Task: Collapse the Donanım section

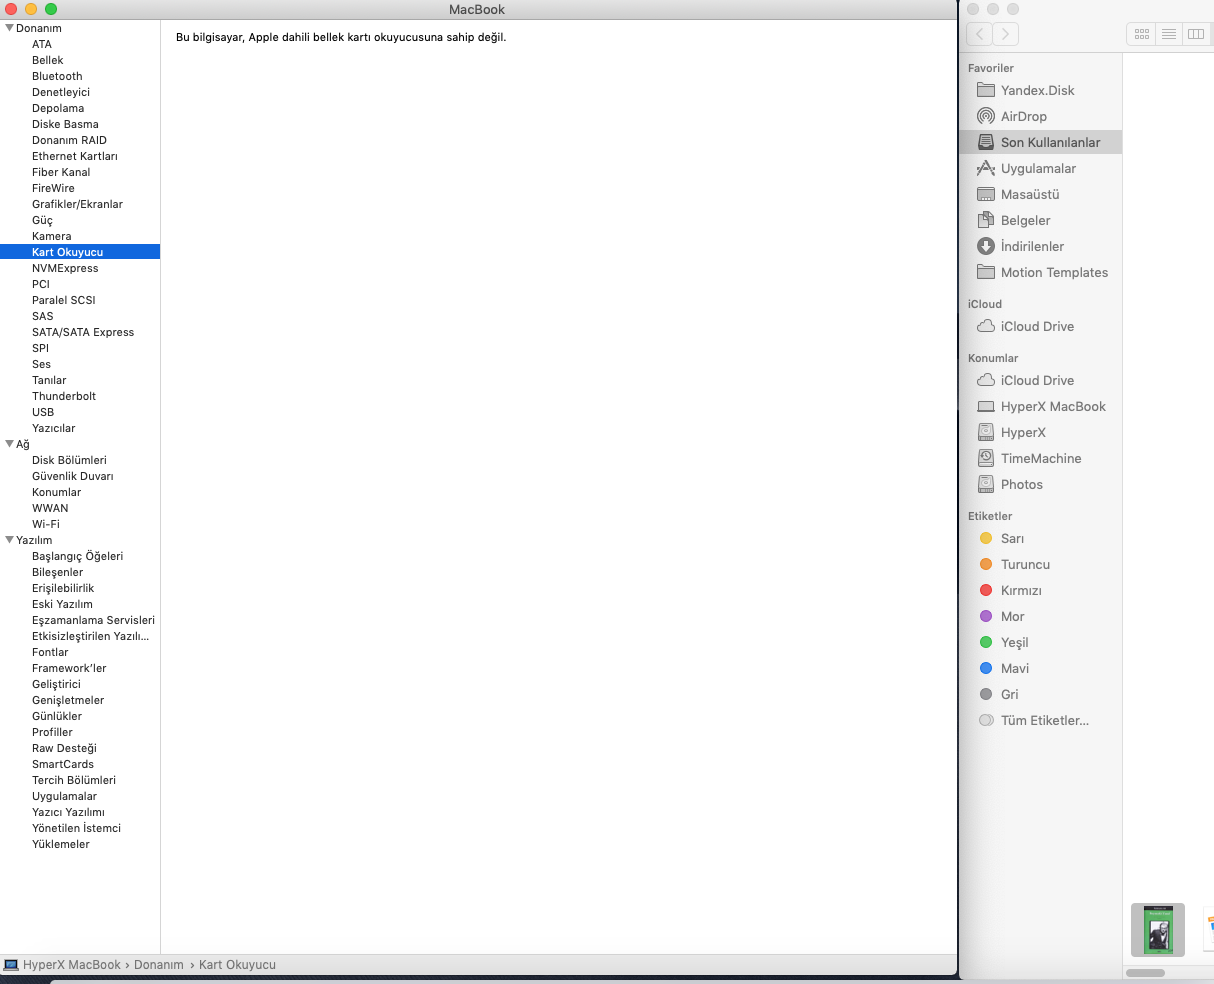Action: [9, 28]
